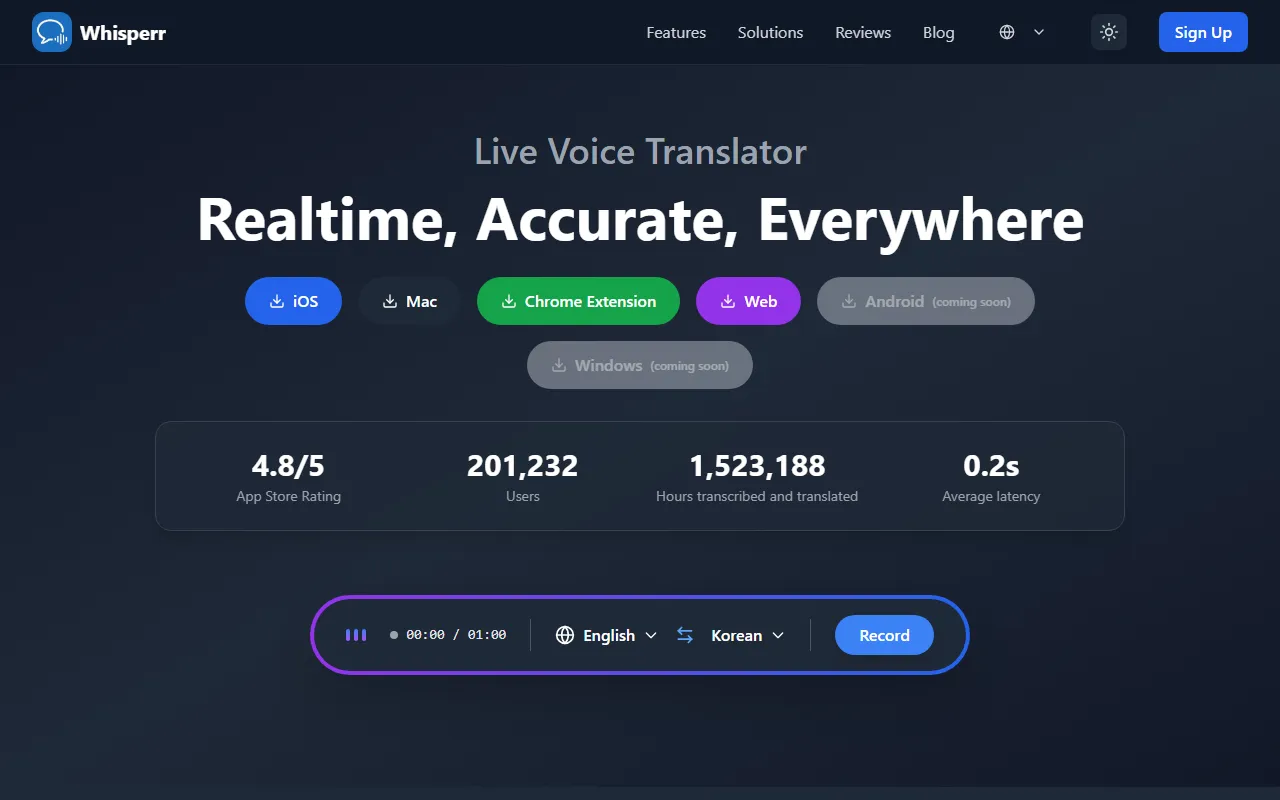Click the Android coming soon button
Viewport: 1280px width, 800px height.
tap(925, 301)
